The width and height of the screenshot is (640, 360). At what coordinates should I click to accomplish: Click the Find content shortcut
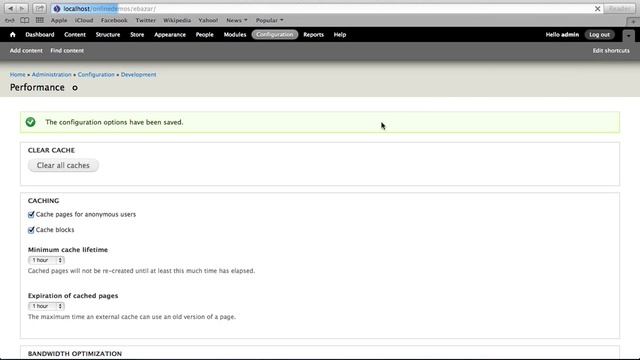click(67, 51)
